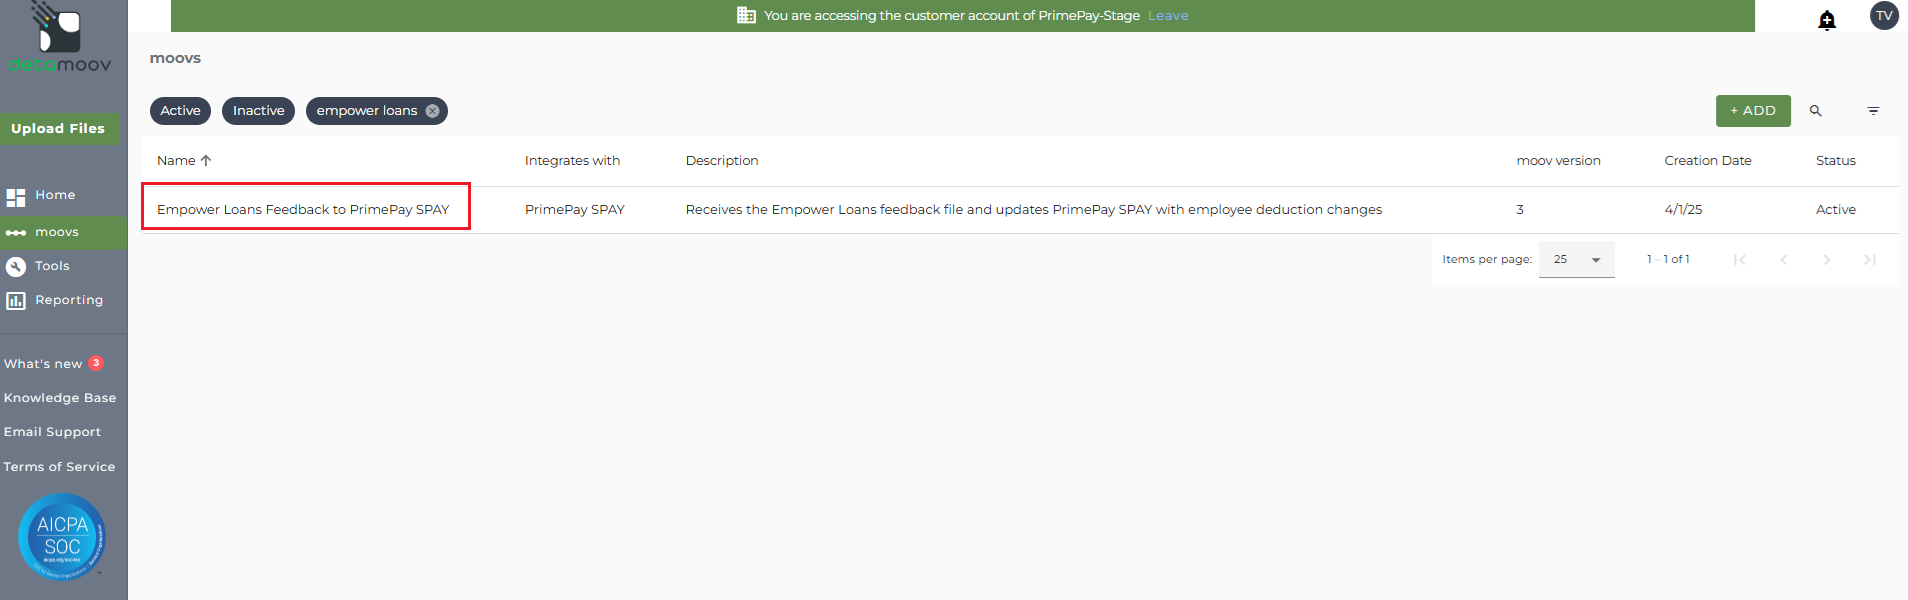Click the search magnifier icon
Viewport: 1908px width, 600px height.
(1816, 111)
